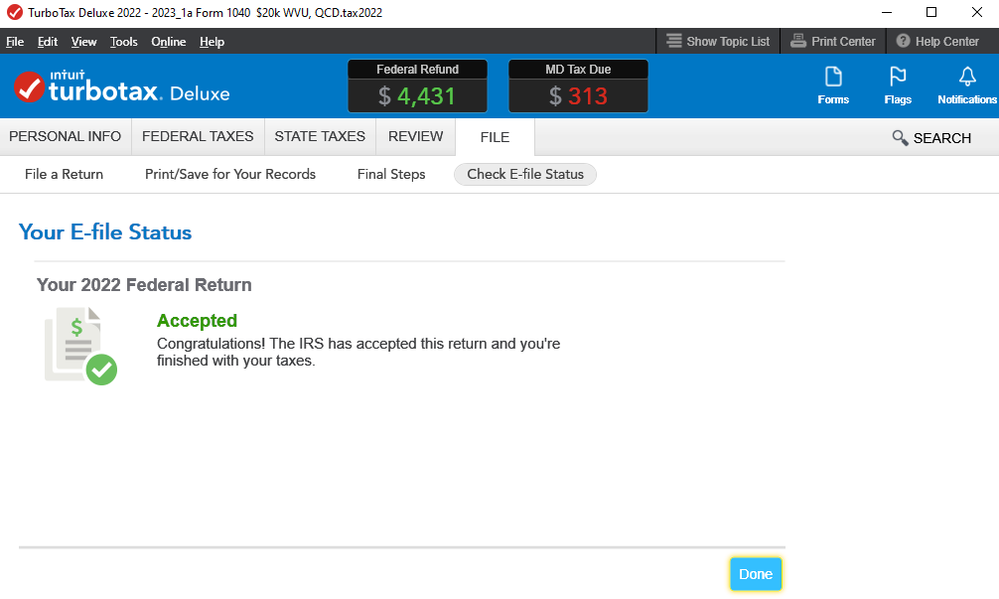Open the Edit menu
The height and width of the screenshot is (599, 999).
point(47,41)
